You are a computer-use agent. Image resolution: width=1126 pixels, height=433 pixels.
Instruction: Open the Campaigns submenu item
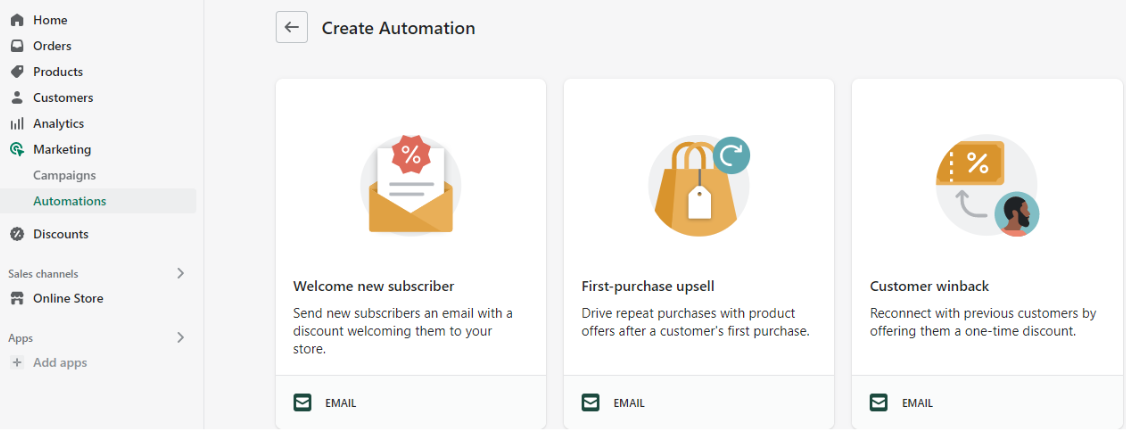click(65, 175)
